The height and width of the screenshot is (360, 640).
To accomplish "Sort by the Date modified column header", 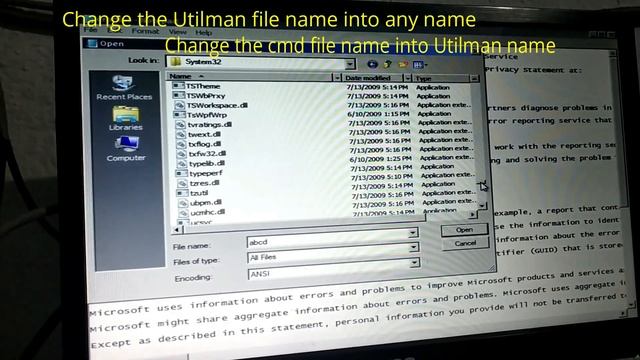I will coord(372,78).
